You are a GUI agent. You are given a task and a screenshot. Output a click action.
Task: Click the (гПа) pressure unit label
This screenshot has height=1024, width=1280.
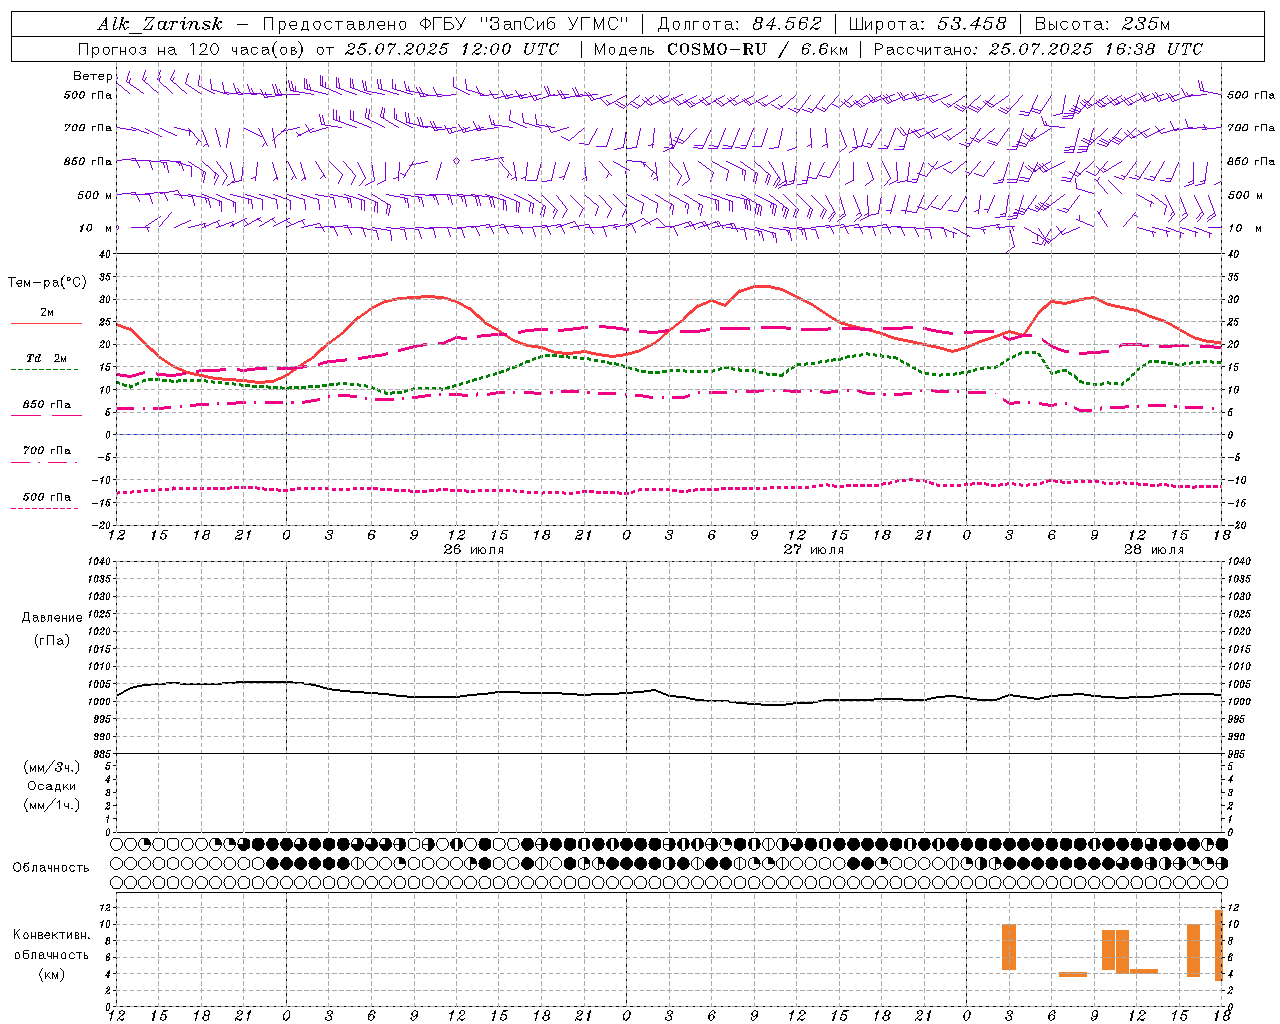[52, 641]
